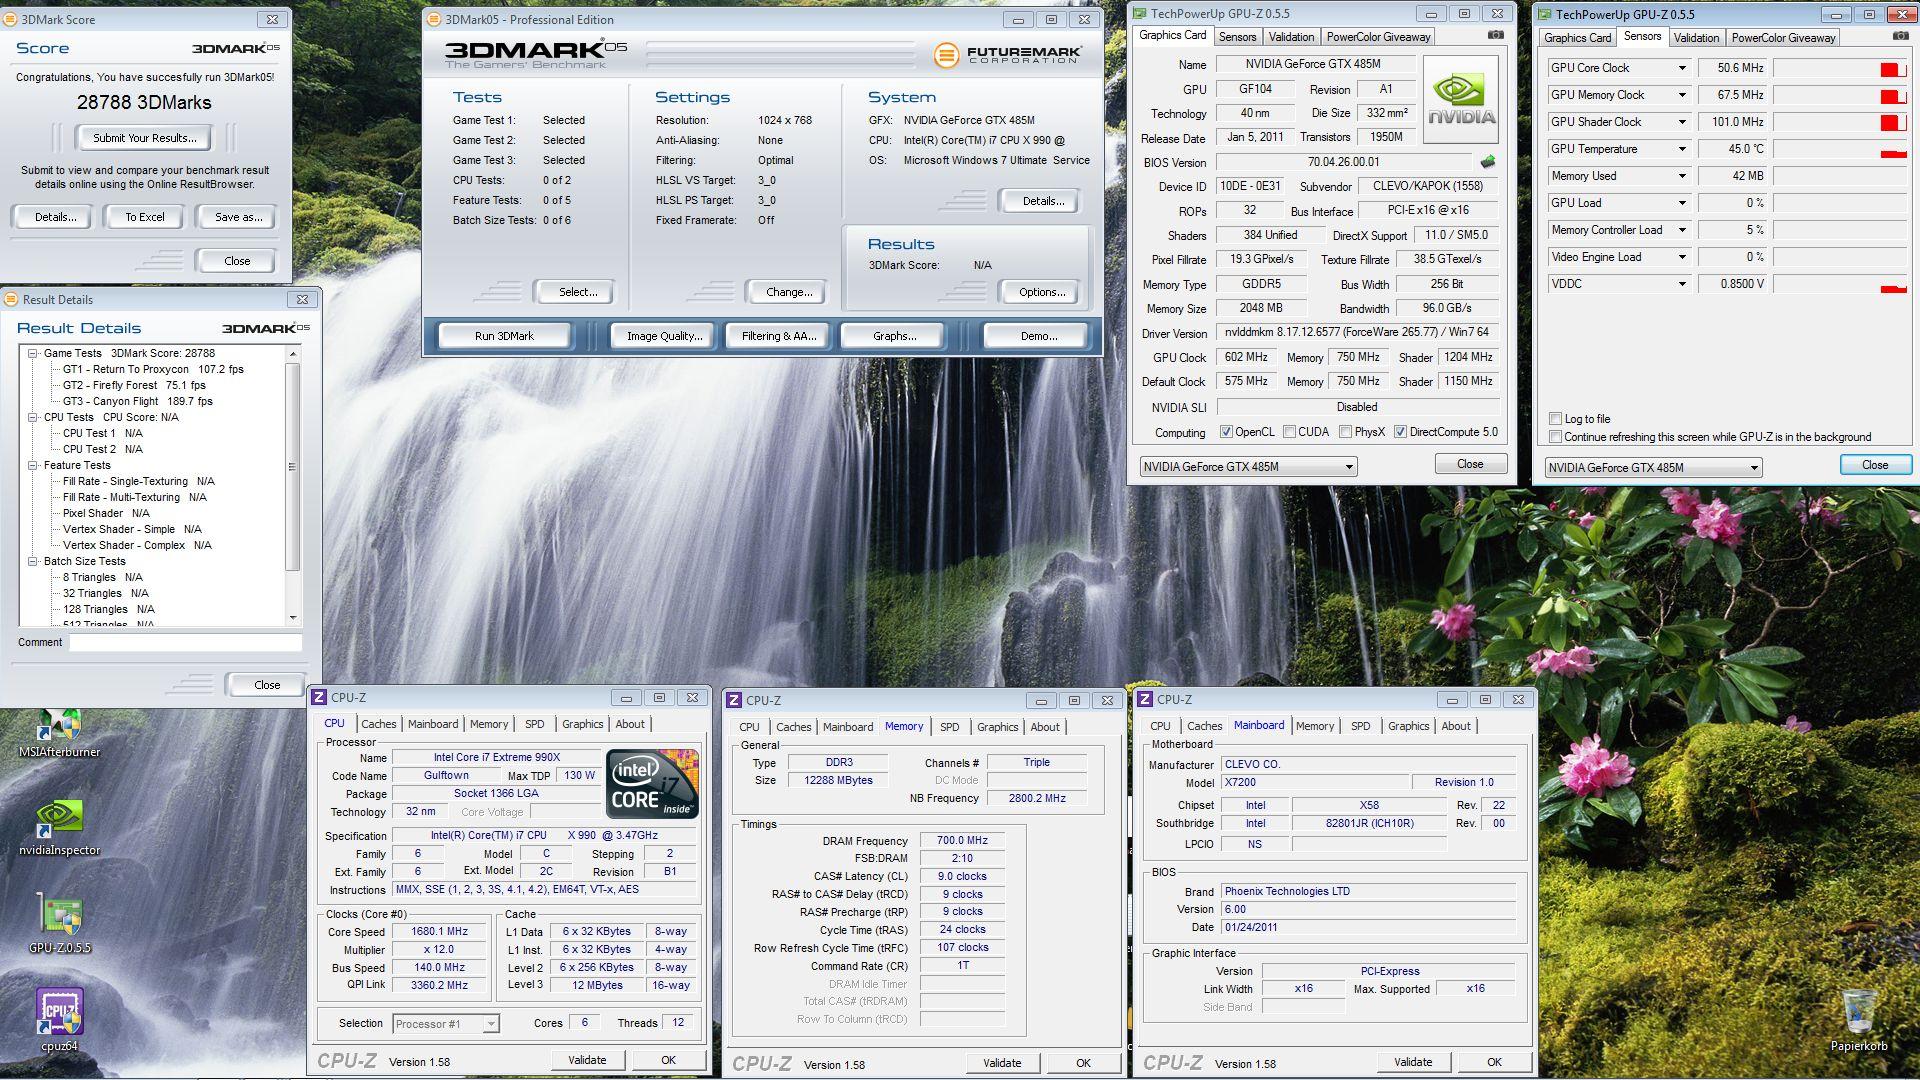Collapse the CPU Tests tree node
1920x1080 pixels.
[33, 417]
